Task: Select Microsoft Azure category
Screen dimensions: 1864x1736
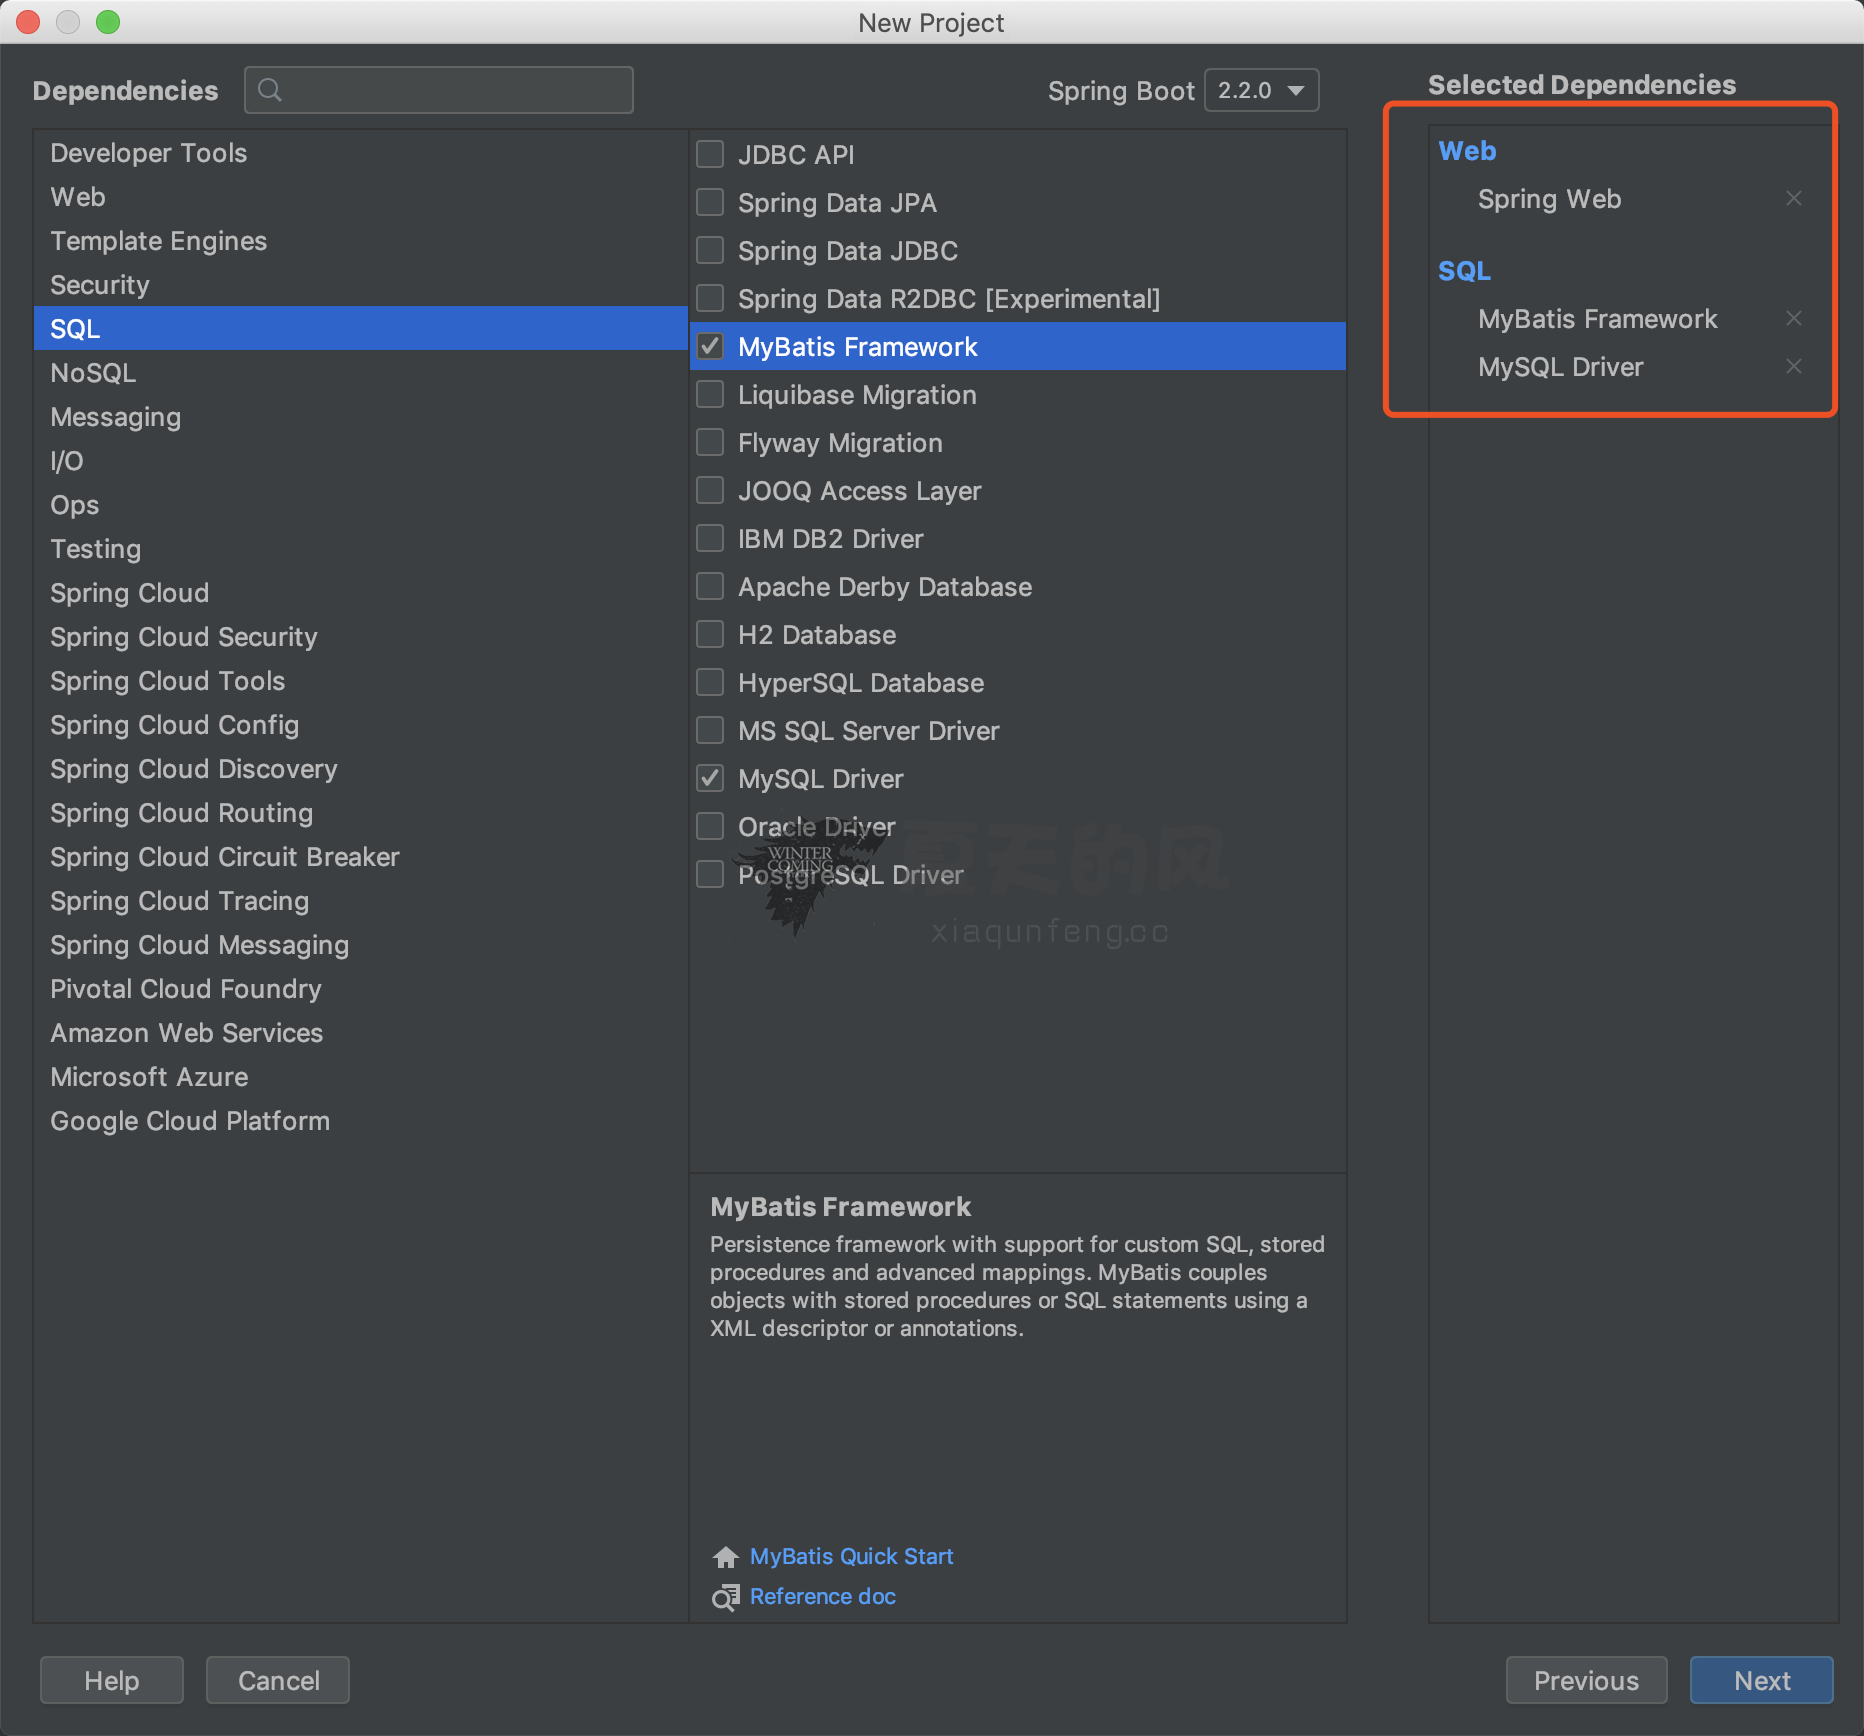Action: (x=360, y=1077)
